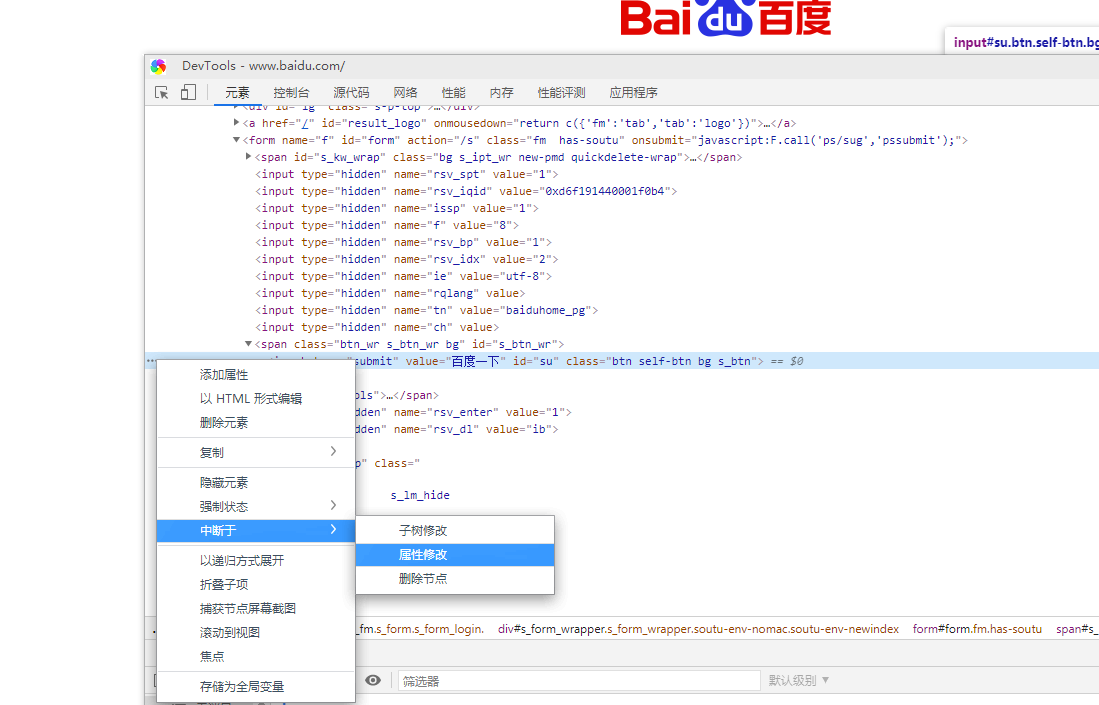Choose 添加属性 in the context menu

256,375
